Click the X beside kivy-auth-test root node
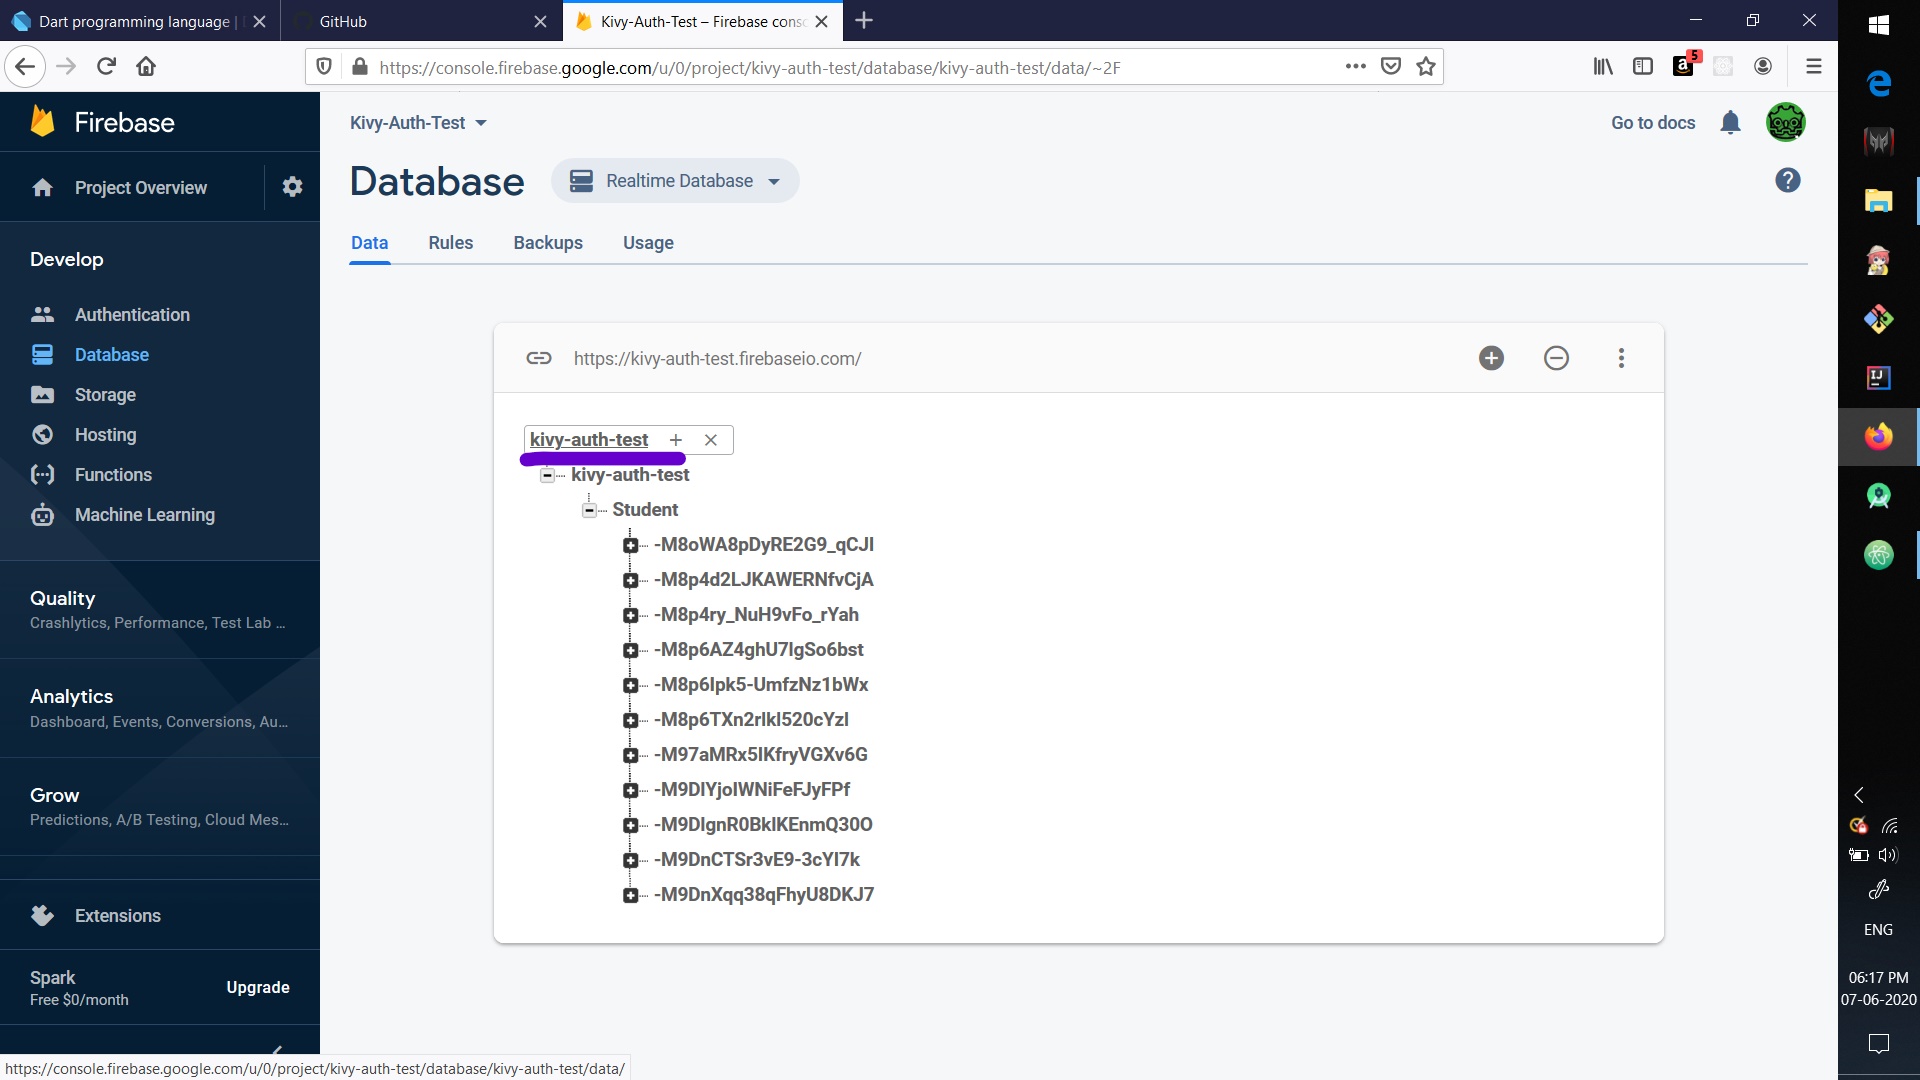 point(710,440)
